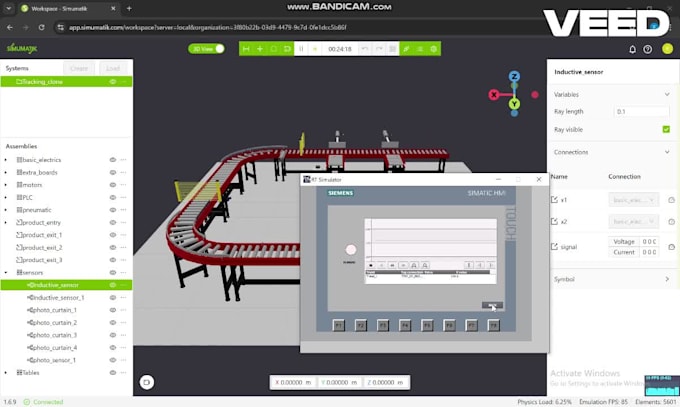Open settings via the toolbar gear icon

pos(434,49)
